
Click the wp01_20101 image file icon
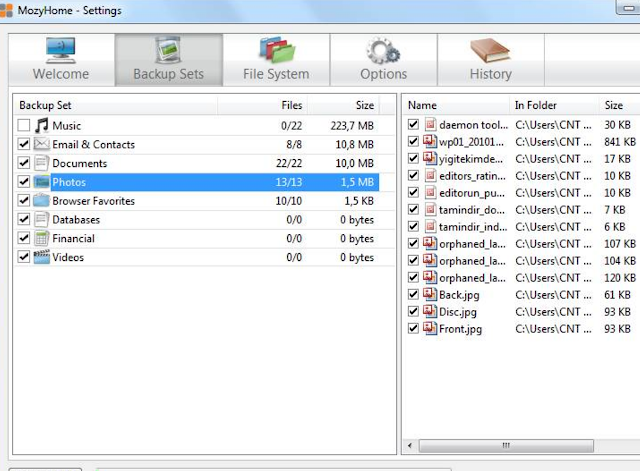(430, 141)
